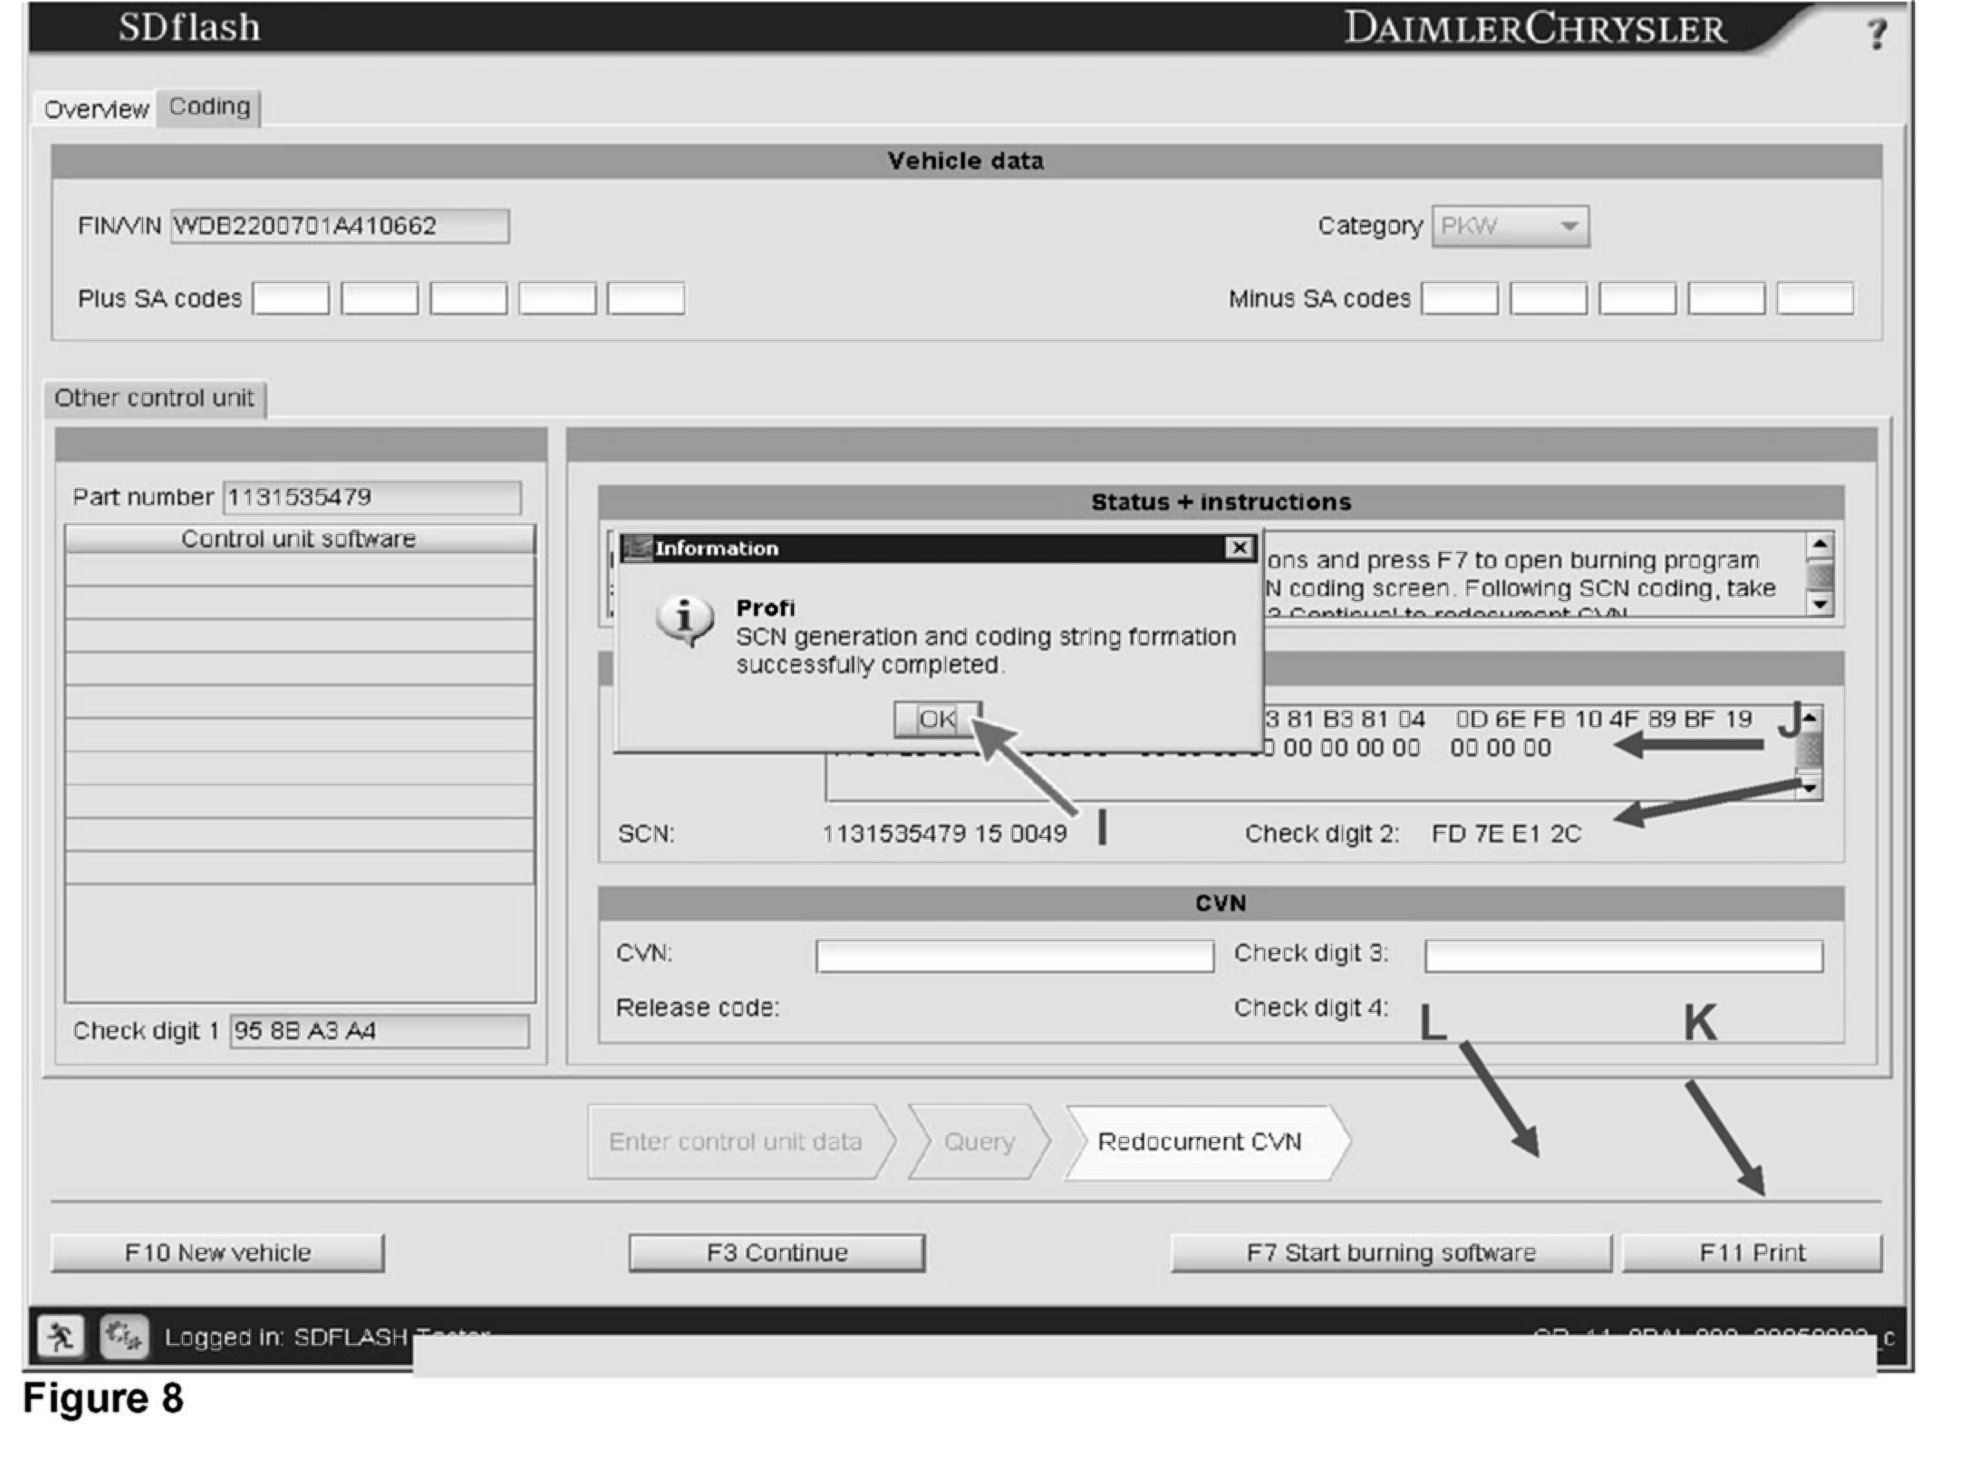Viewport: 1982px width, 1457px height.
Task: Click the Check digit 4 label
Action: point(1311,1007)
